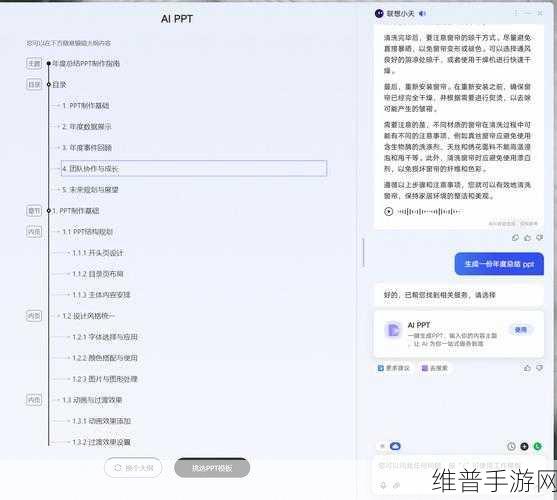Click 使用 button on AI PPT card
The height and width of the screenshot is (500, 557).
point(520,330)
